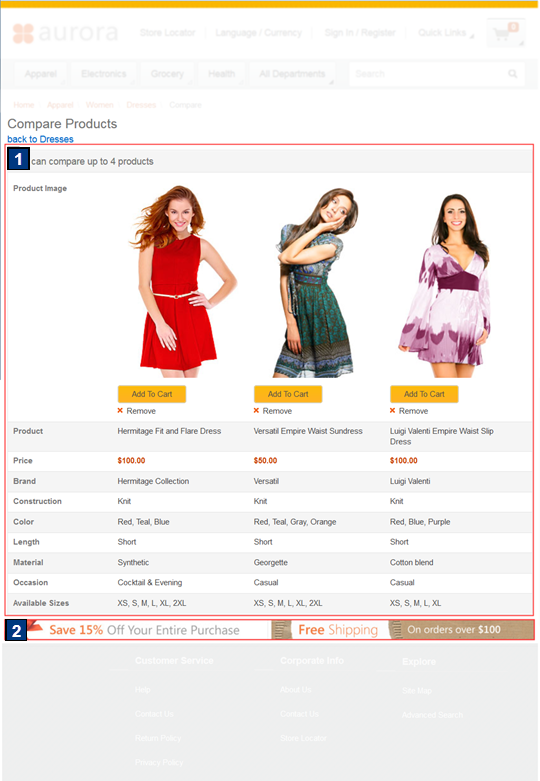
Task: Open Hermitage Fit and Flare Dress name
Action: 169,431
